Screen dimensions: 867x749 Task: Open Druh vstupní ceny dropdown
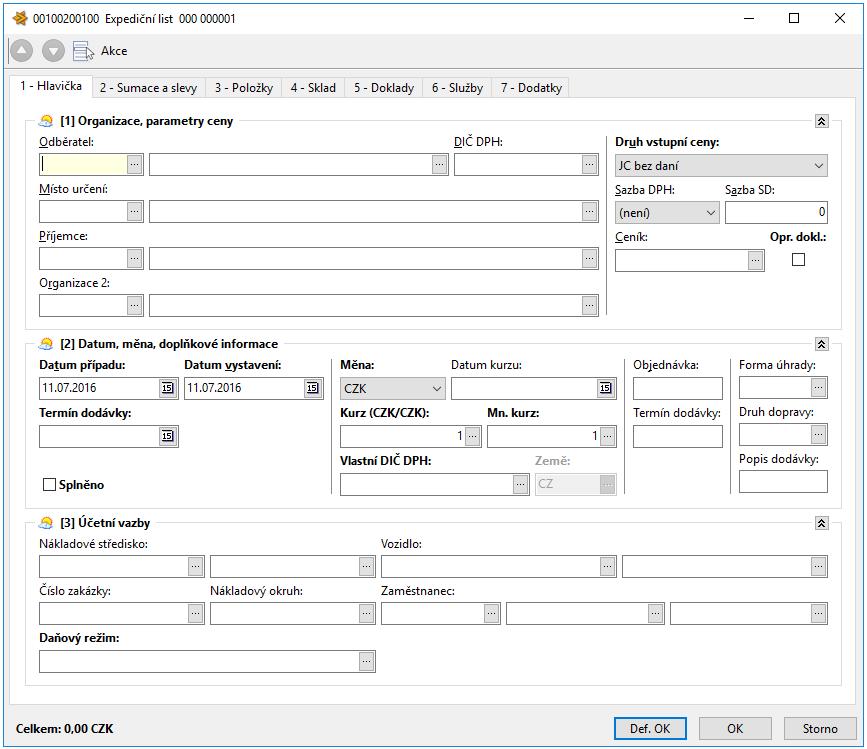click(x=721, y=165)
